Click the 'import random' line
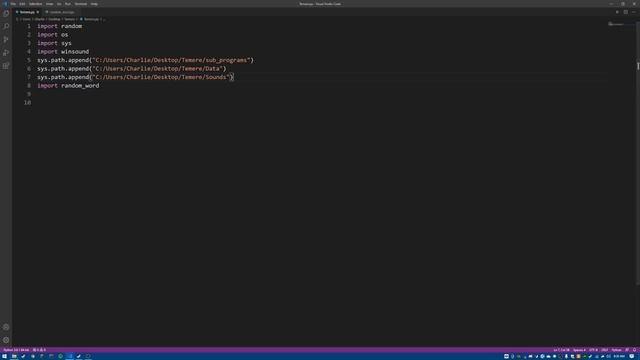This screenshot has height=360, width=640. point(60,26)
